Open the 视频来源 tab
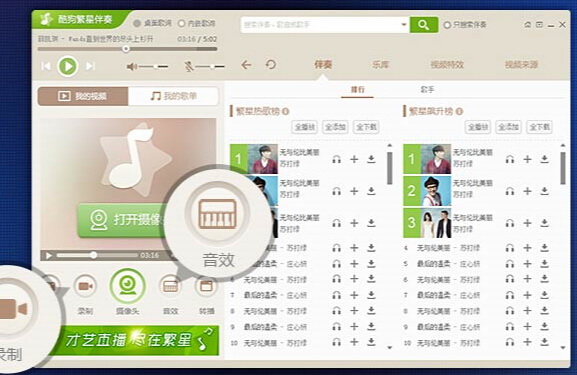 [x=521, y=65]
